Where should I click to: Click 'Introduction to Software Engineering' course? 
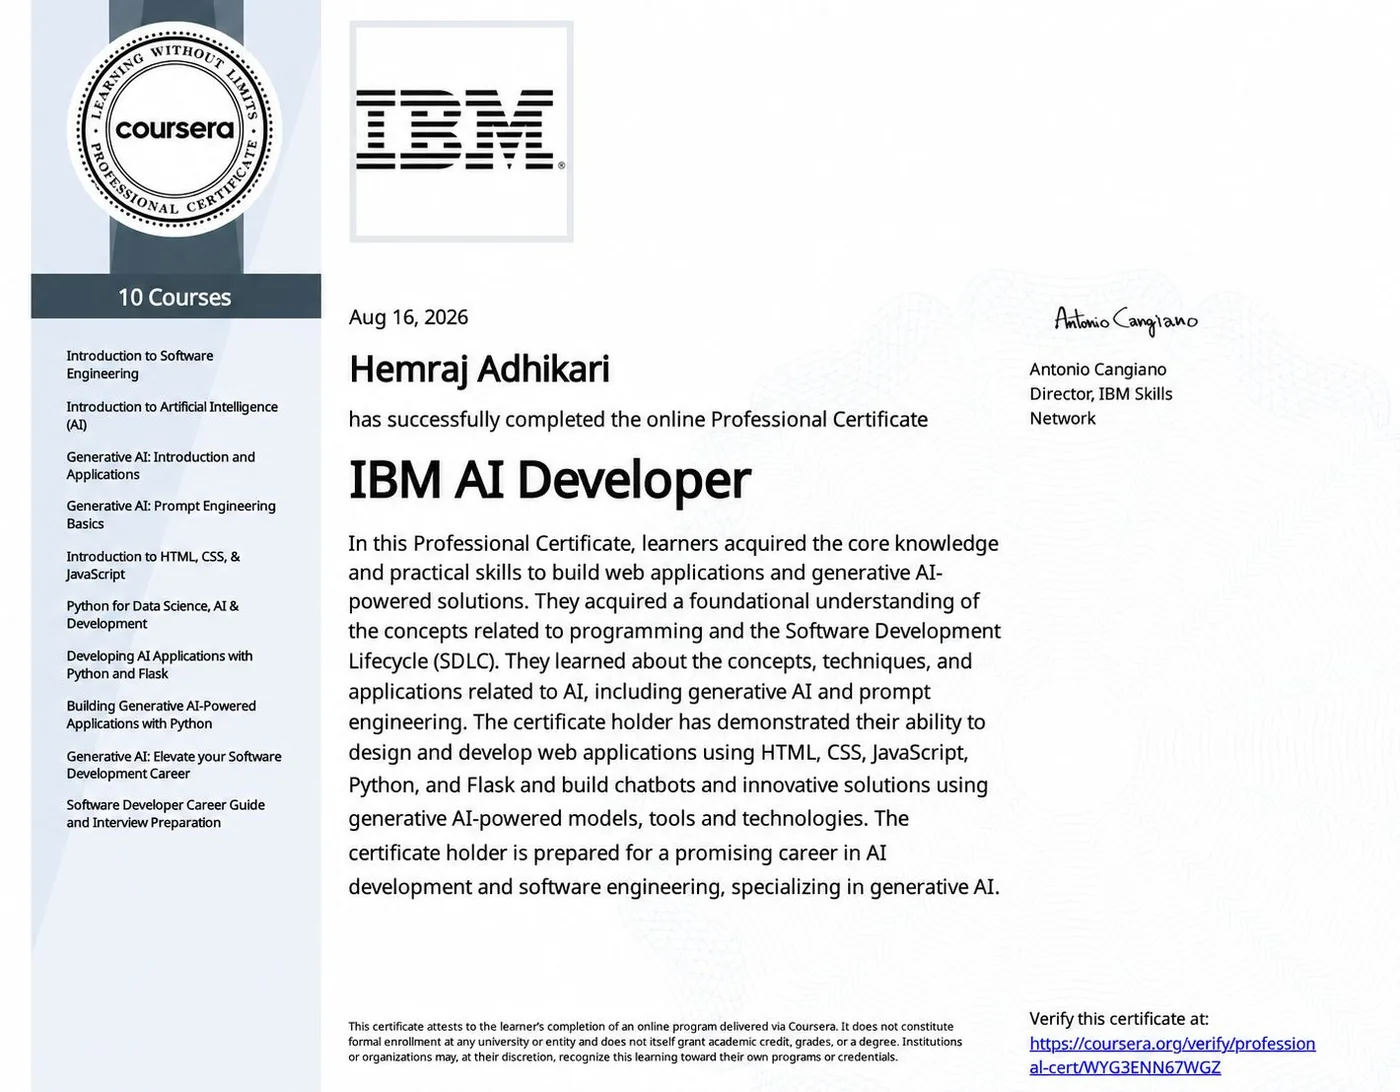coord(140,365)
